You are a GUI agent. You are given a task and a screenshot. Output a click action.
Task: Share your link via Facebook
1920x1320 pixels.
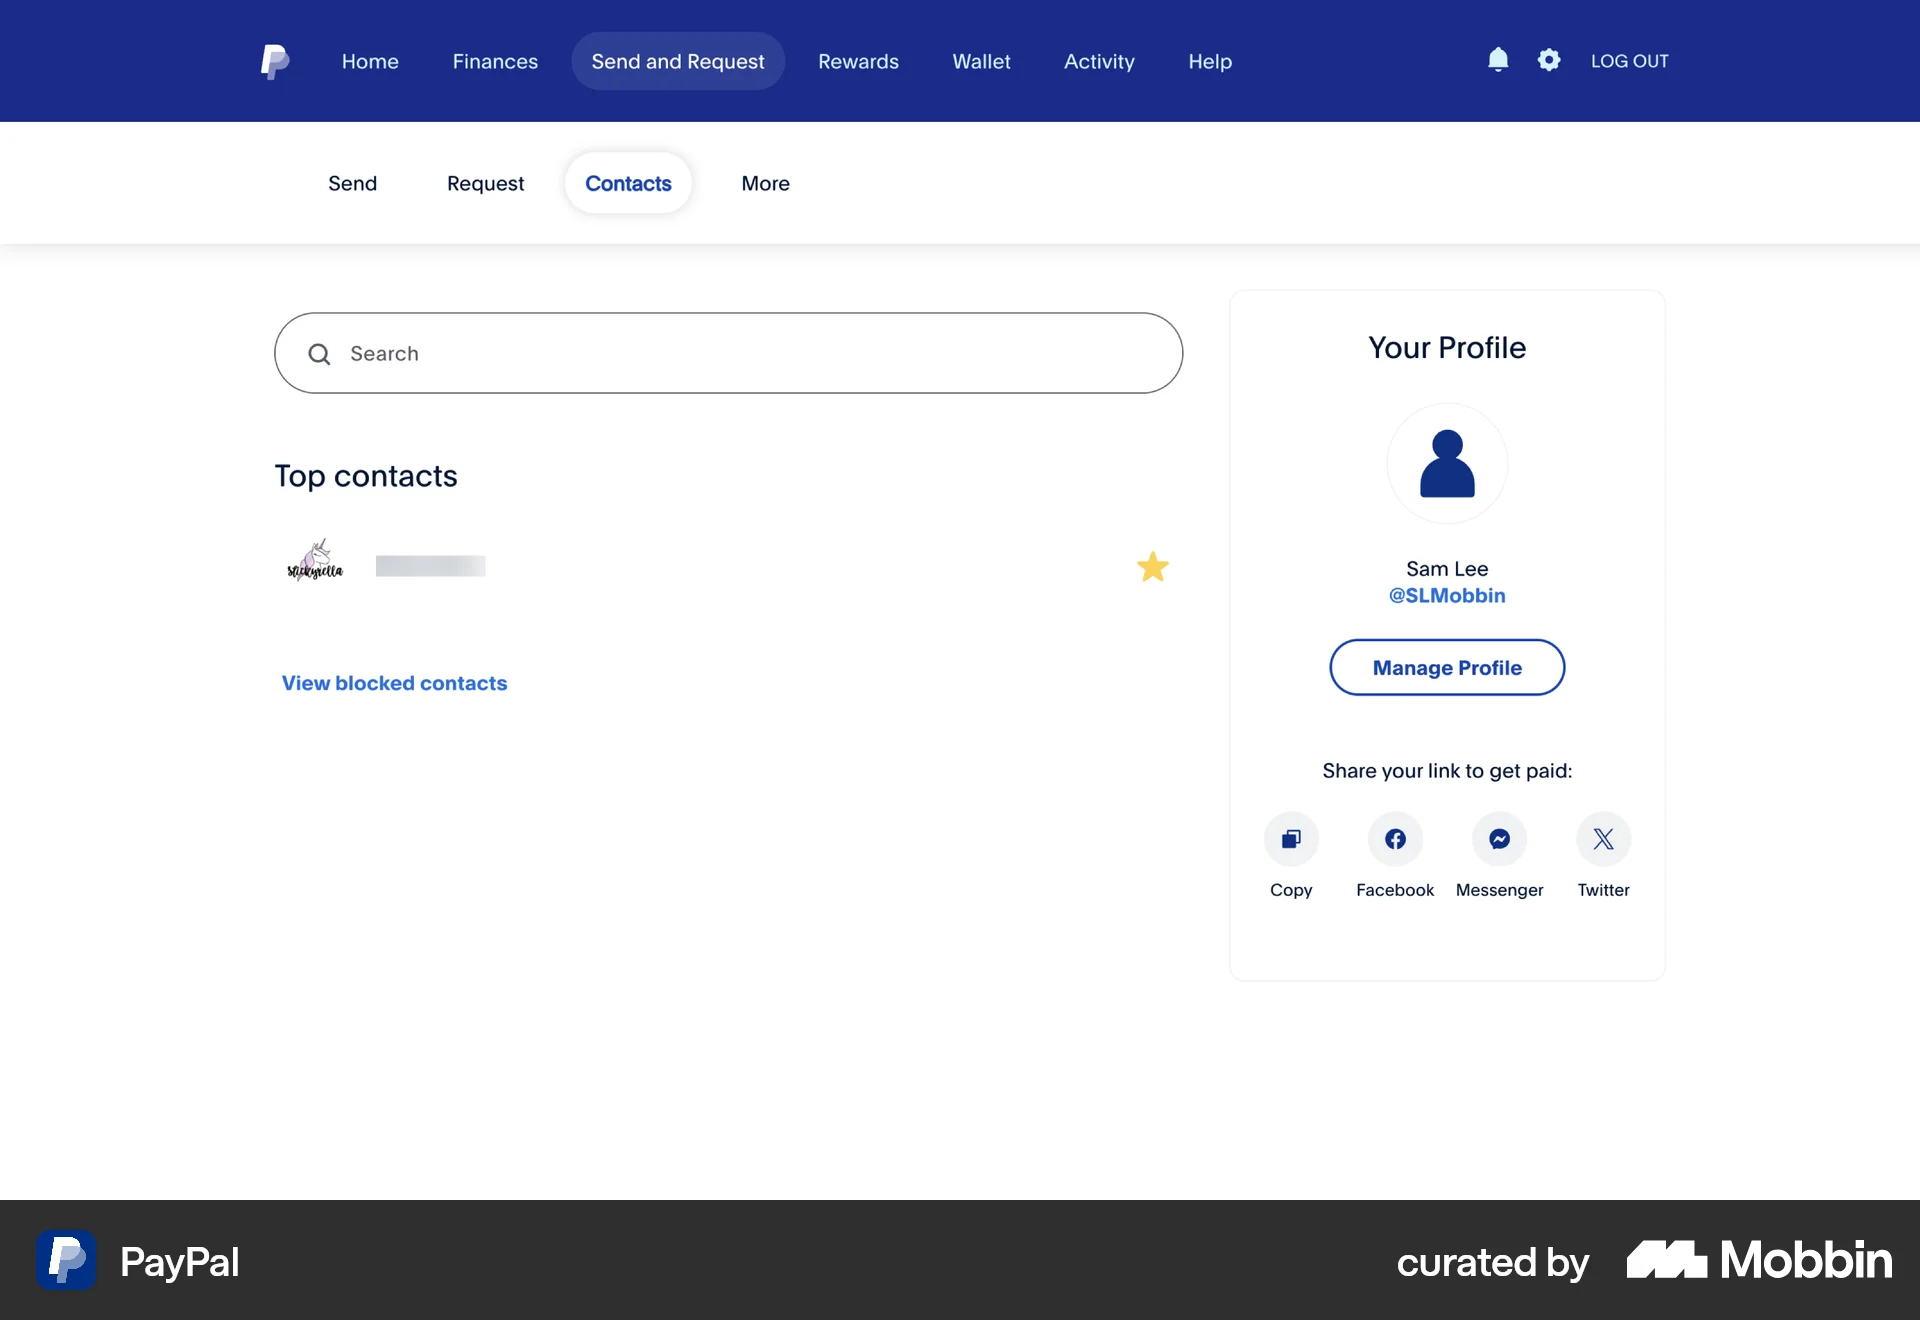pos(1395,839)
